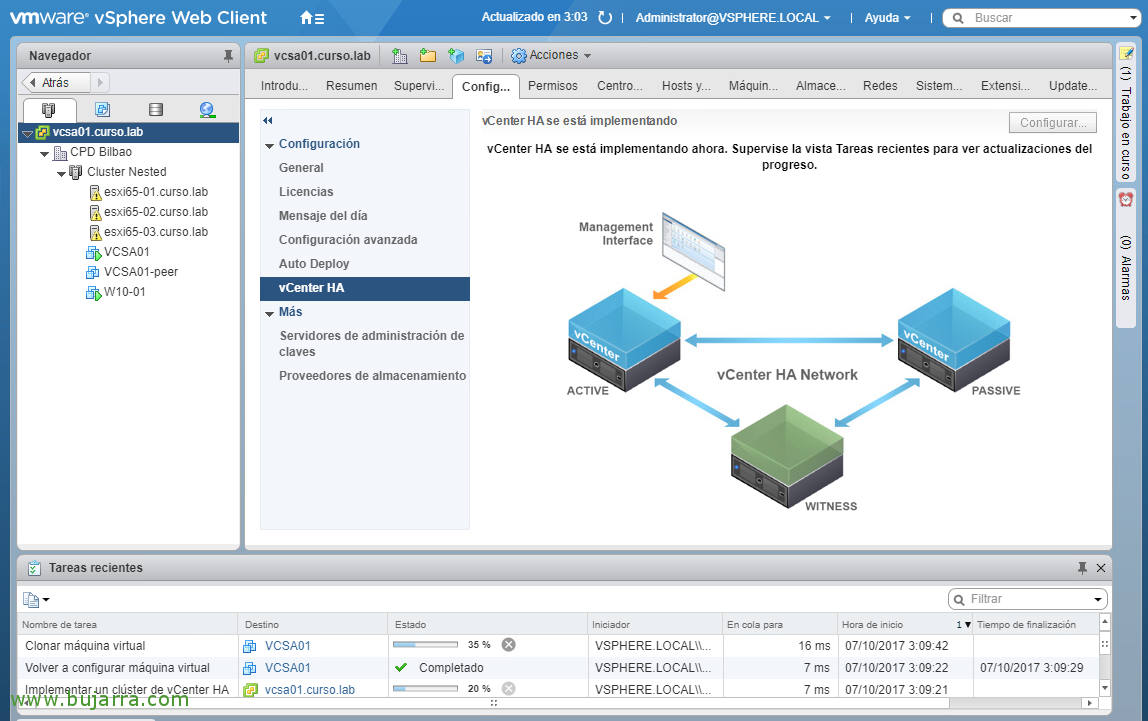Cancel the Implementar clúster de vCenter HA task

(x=508, y=689)
